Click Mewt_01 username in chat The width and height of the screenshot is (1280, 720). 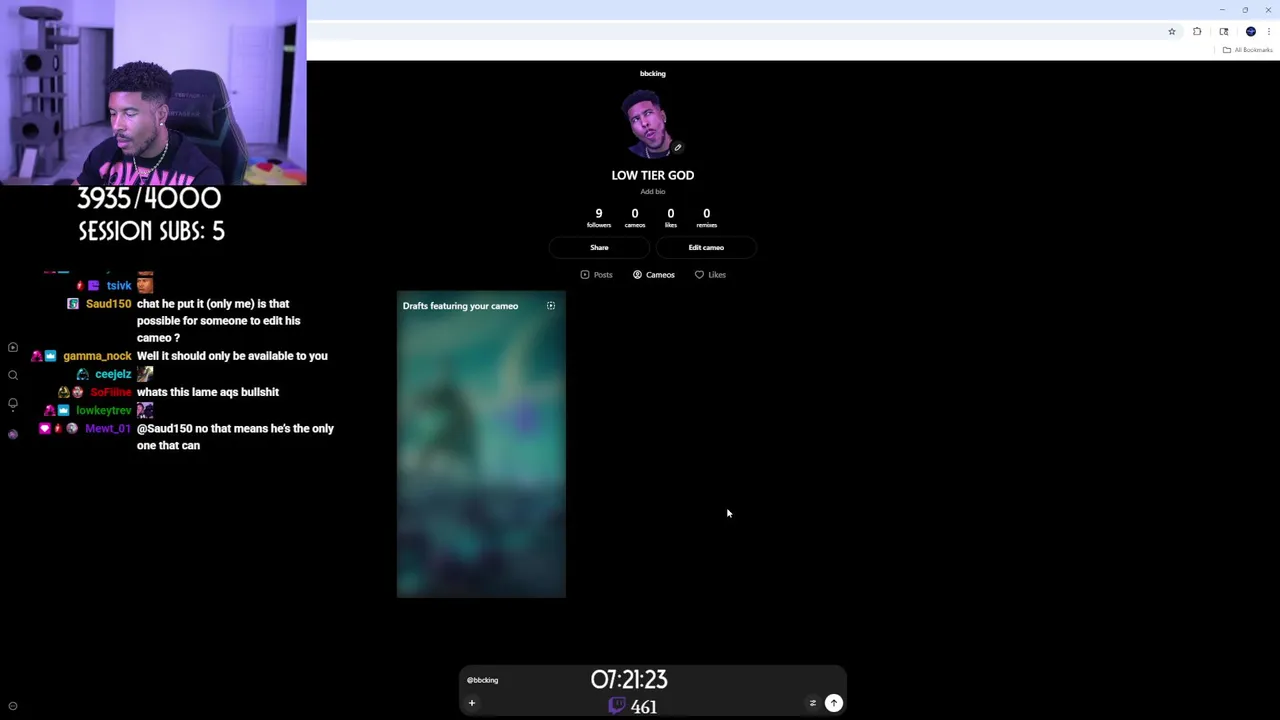[x=108, y=428]
